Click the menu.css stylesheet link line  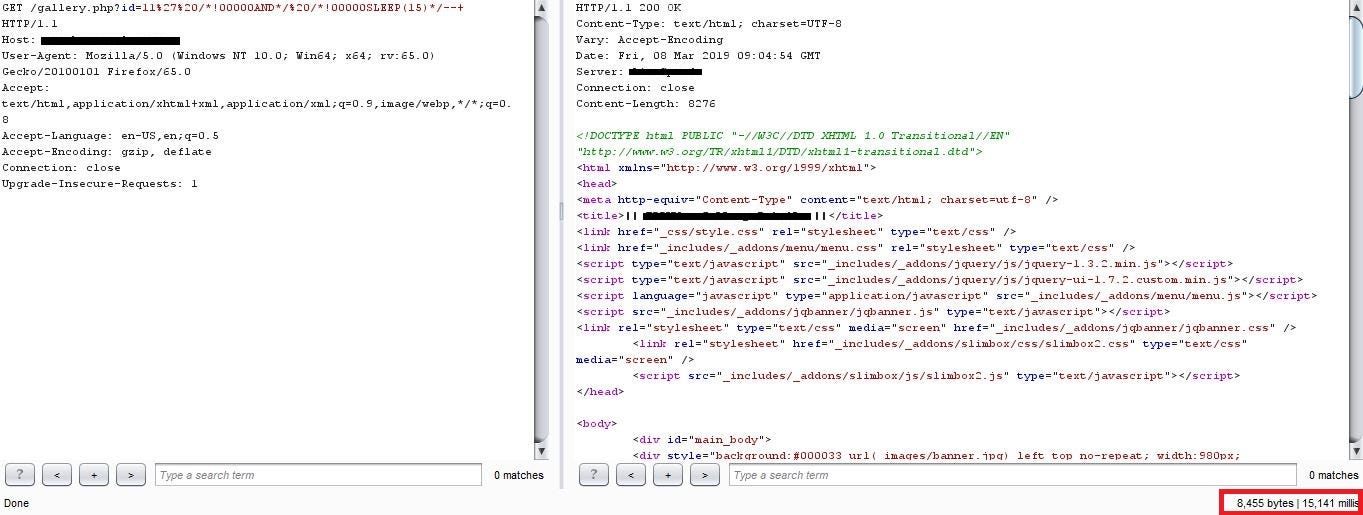[855, 247]
